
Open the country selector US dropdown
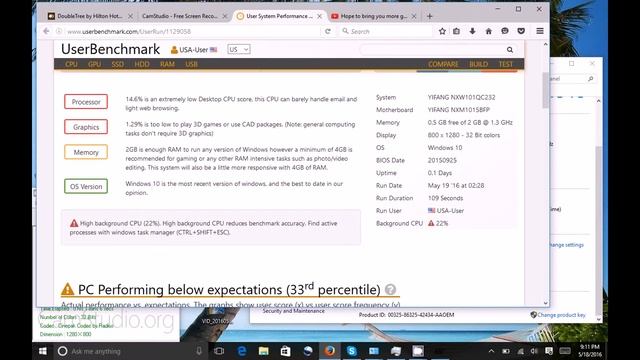pos(239,49)
